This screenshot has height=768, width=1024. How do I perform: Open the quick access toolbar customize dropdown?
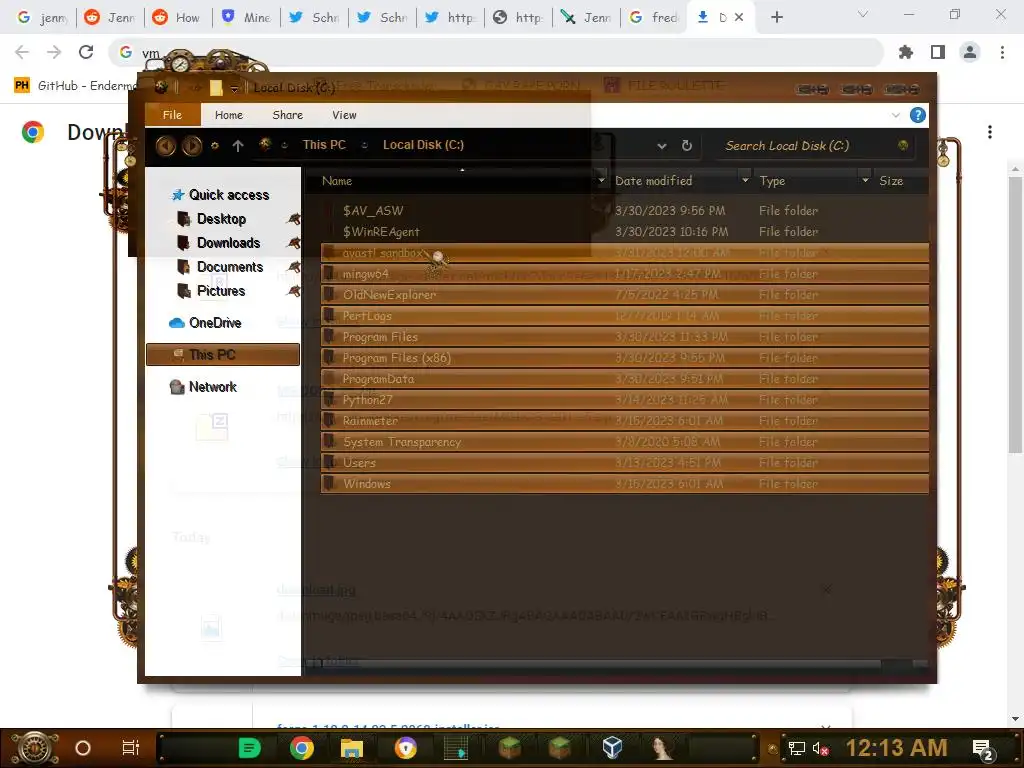coord(234,88)
